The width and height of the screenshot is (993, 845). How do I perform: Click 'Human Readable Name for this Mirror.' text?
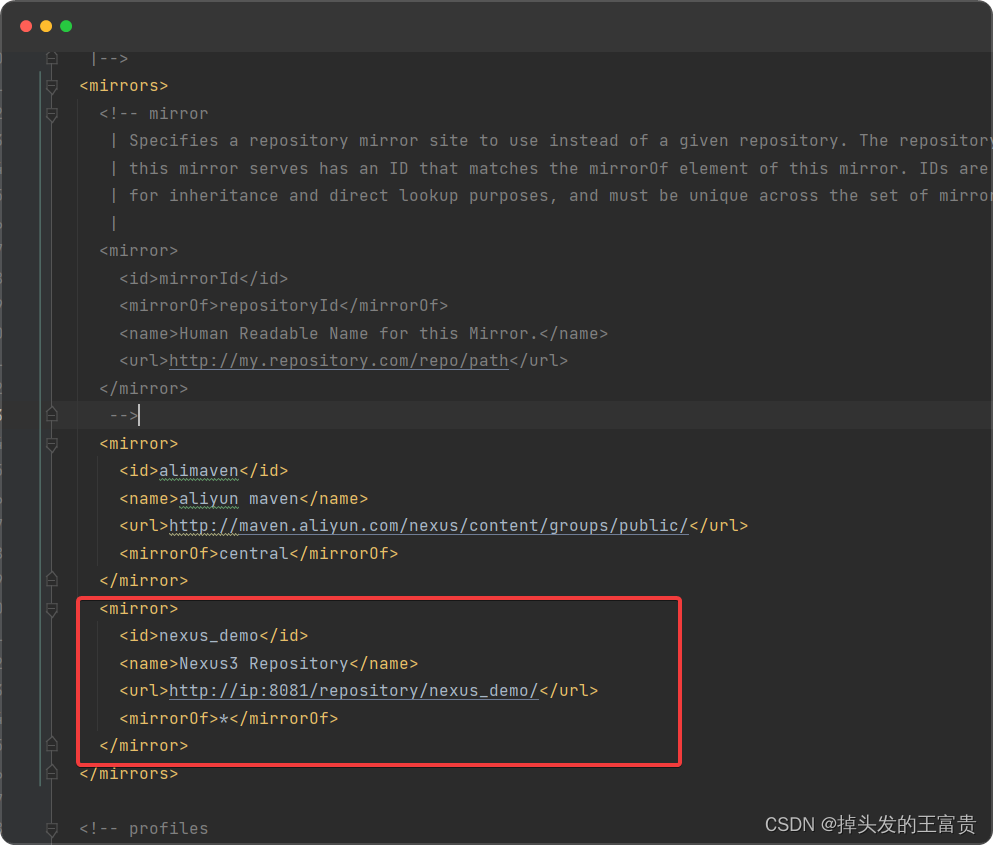pos(358,333)
